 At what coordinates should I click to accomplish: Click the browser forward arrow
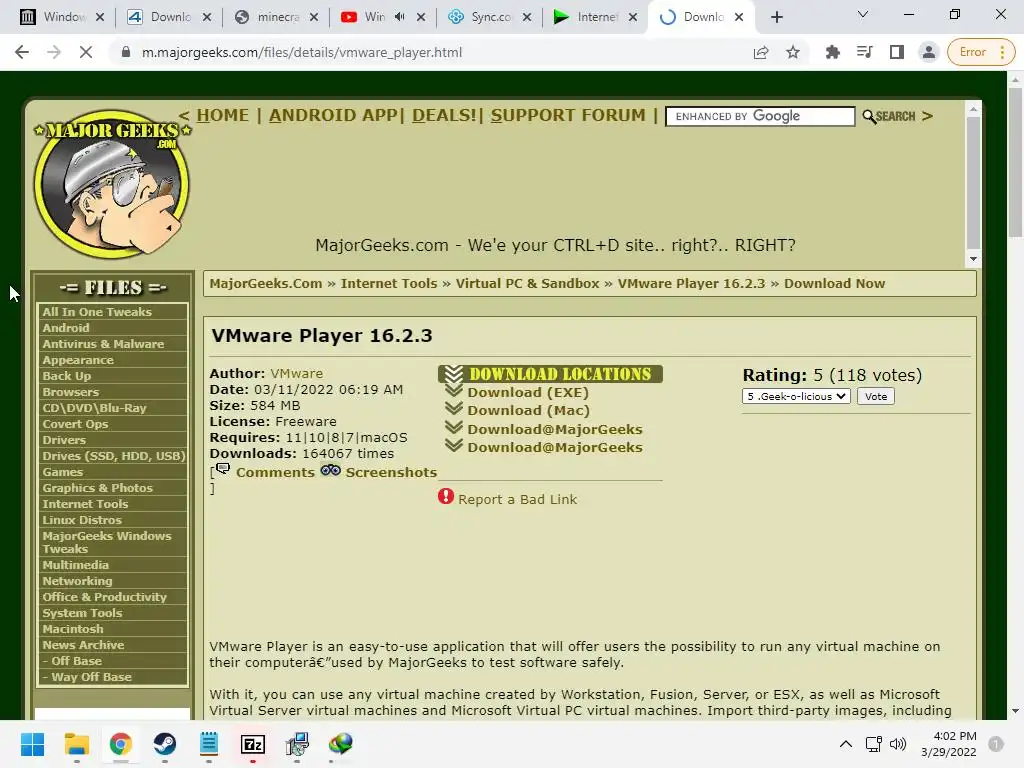click(x=54, y=52)
